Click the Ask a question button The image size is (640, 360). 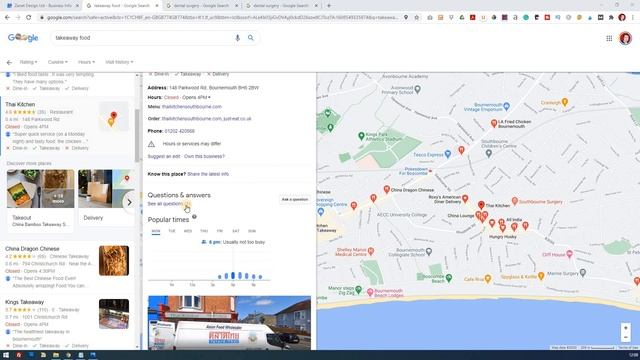[x=295, y=200]
